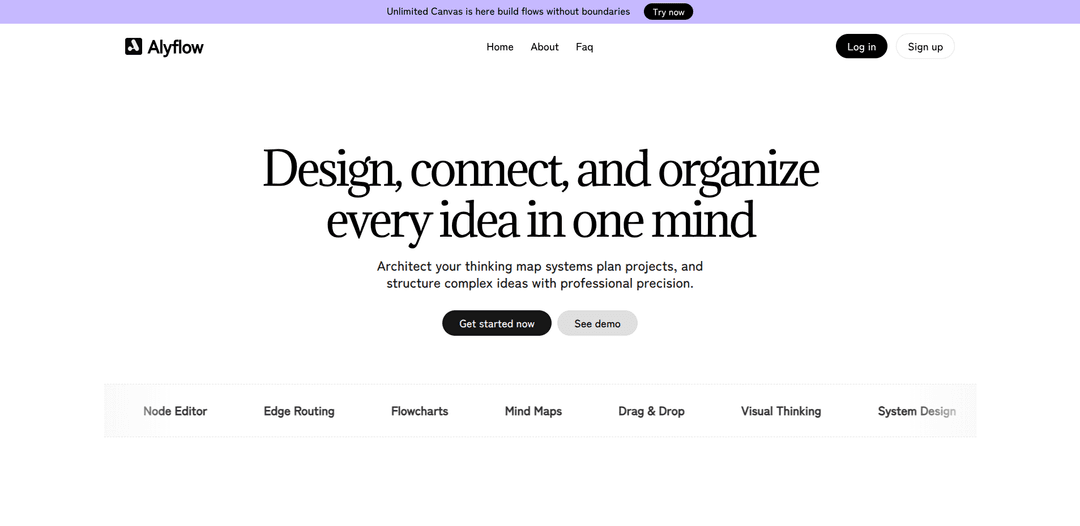Image resolution: width=1080 pixels, height=526 pixels.
Task: Click the Unlimited Canvas announcement text
Action: coord(508,12)
